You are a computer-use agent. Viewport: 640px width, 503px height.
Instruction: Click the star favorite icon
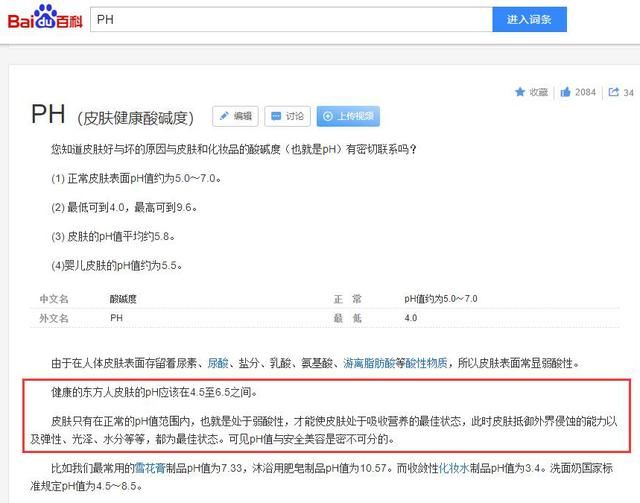click(x=520, y=92)
